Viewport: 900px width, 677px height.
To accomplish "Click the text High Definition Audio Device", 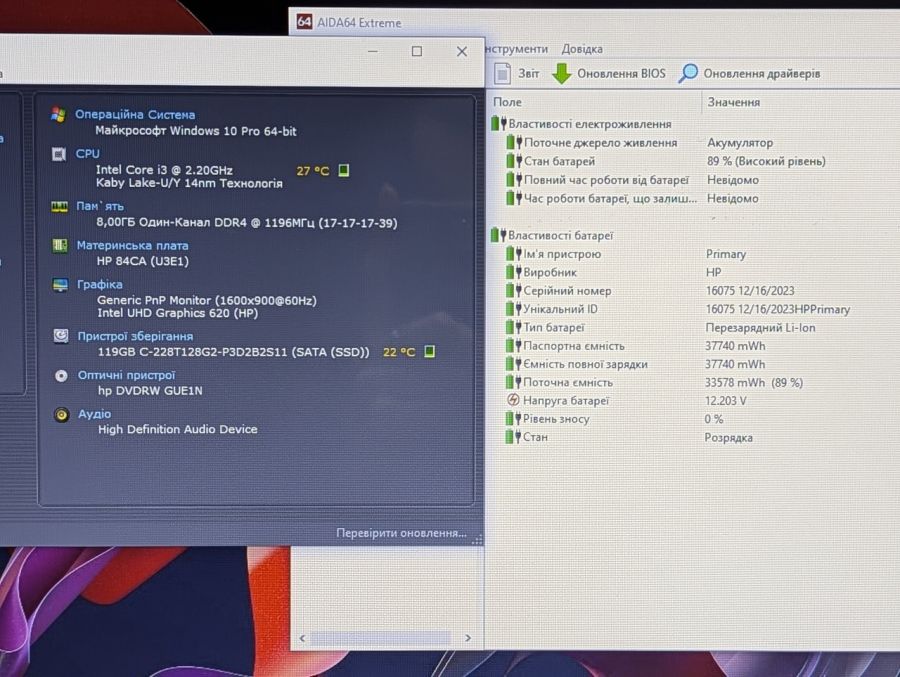I will click(x=177, y=430).
